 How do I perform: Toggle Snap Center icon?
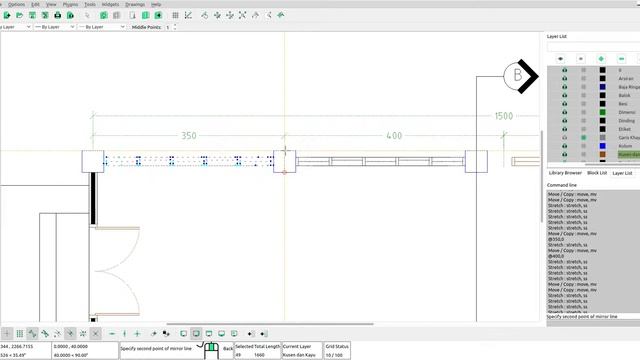(x=58, y=334)
